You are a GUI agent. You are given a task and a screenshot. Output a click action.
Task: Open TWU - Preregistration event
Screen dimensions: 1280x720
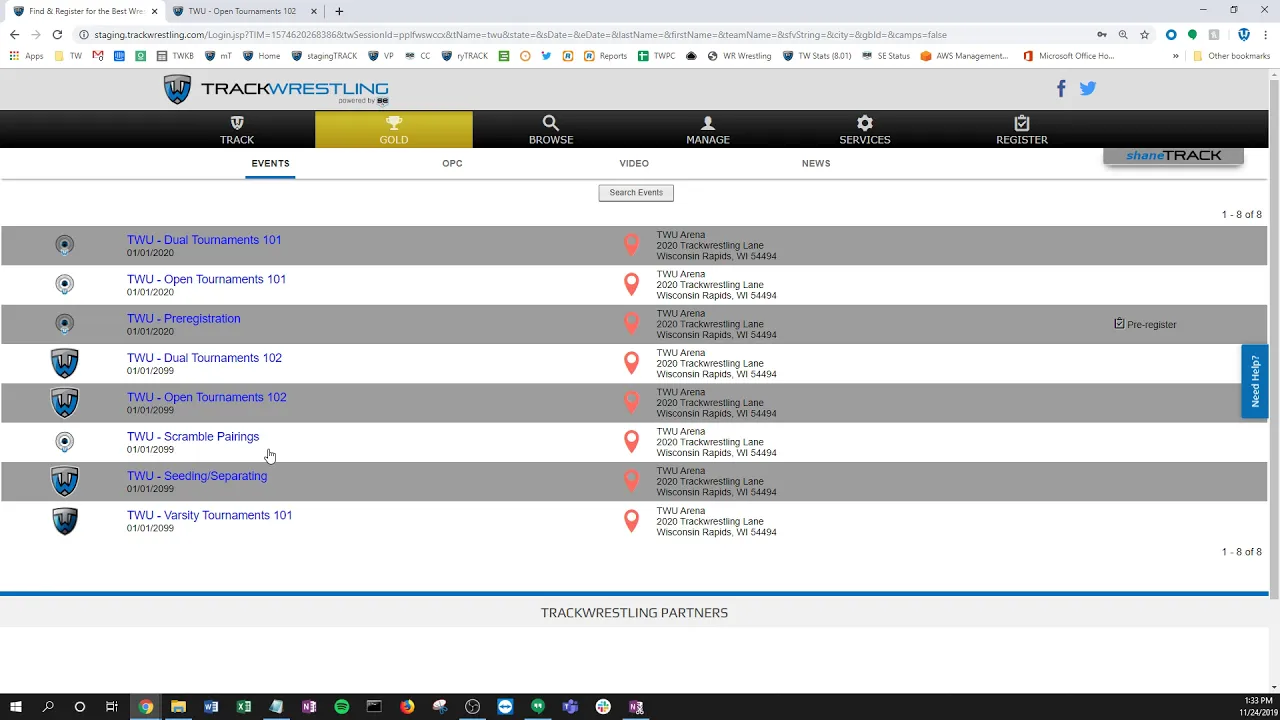183,318
